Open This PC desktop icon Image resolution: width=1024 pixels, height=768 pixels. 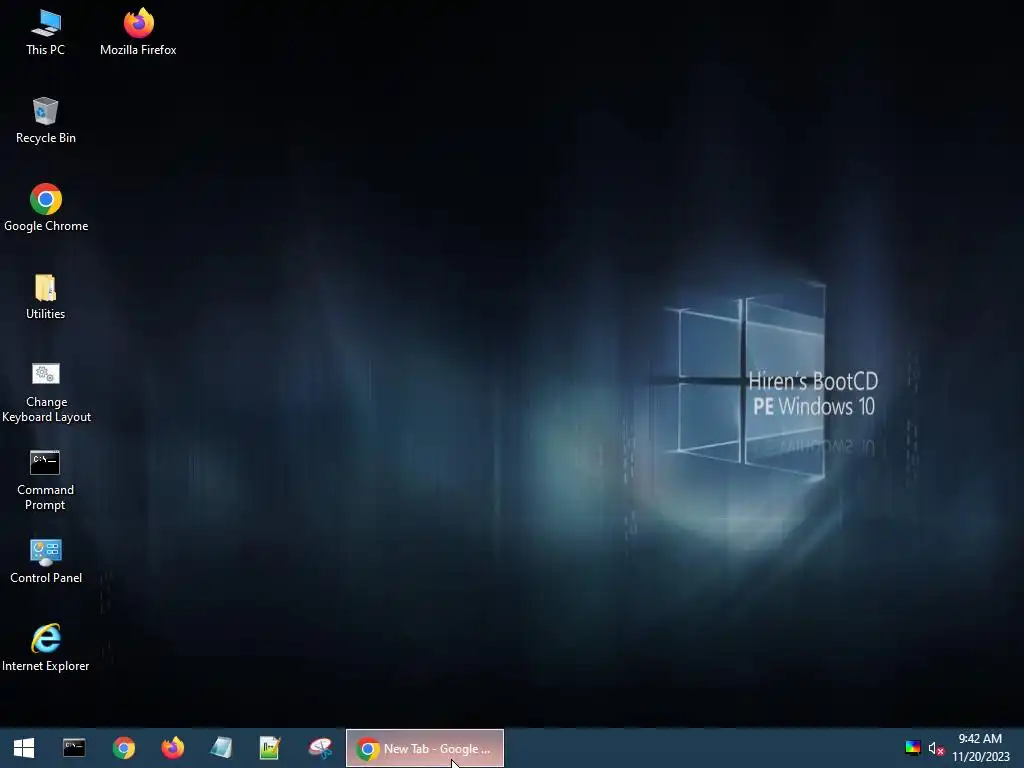tap(46, 32)
